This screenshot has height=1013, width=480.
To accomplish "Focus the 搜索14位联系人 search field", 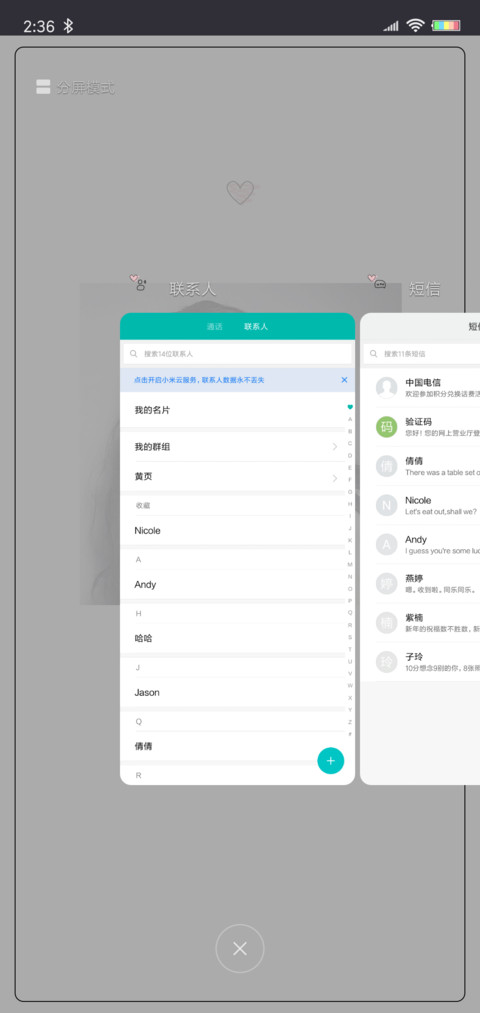I will coord(237,354).
